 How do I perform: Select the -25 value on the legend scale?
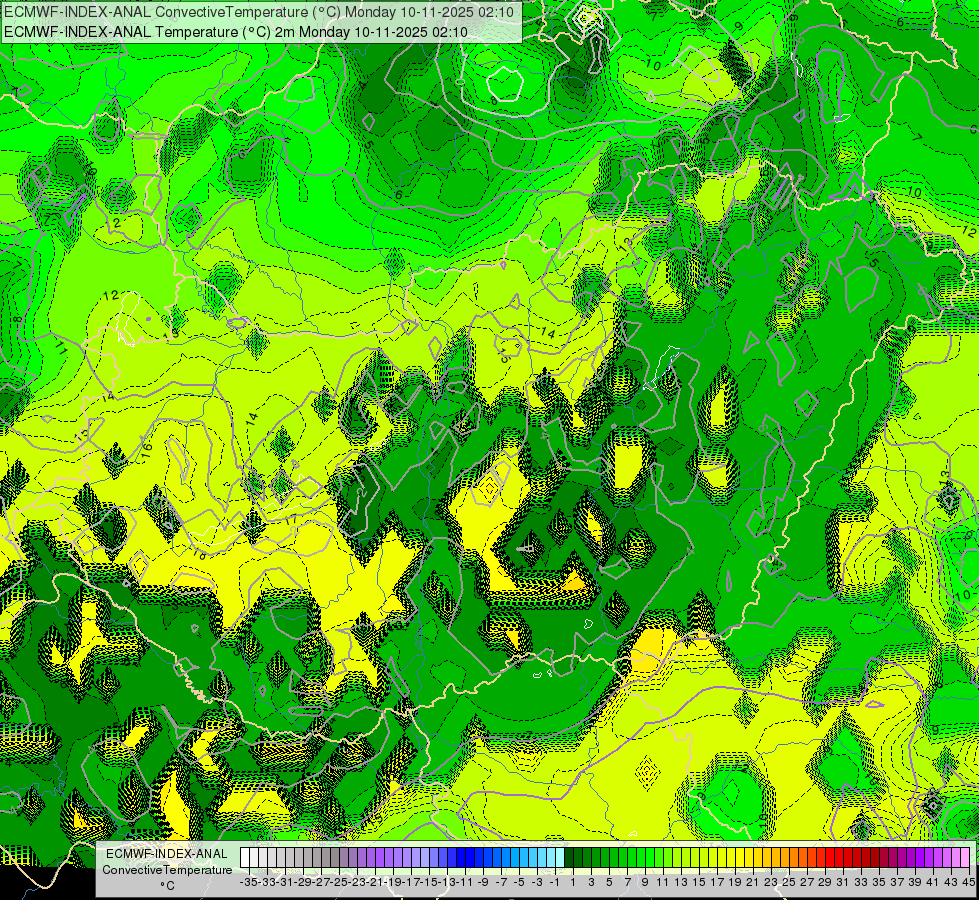pyautogui.click(x=340, y=882)
